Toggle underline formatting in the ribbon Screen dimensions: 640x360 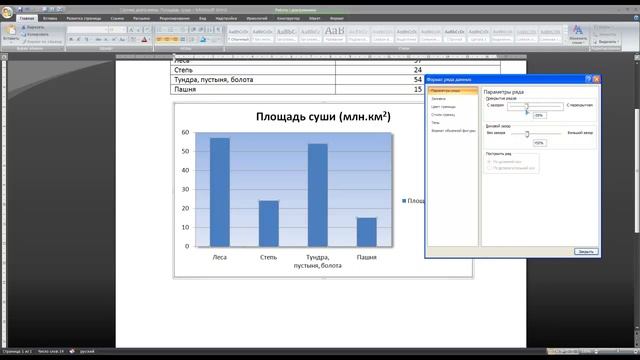(86, 40)
